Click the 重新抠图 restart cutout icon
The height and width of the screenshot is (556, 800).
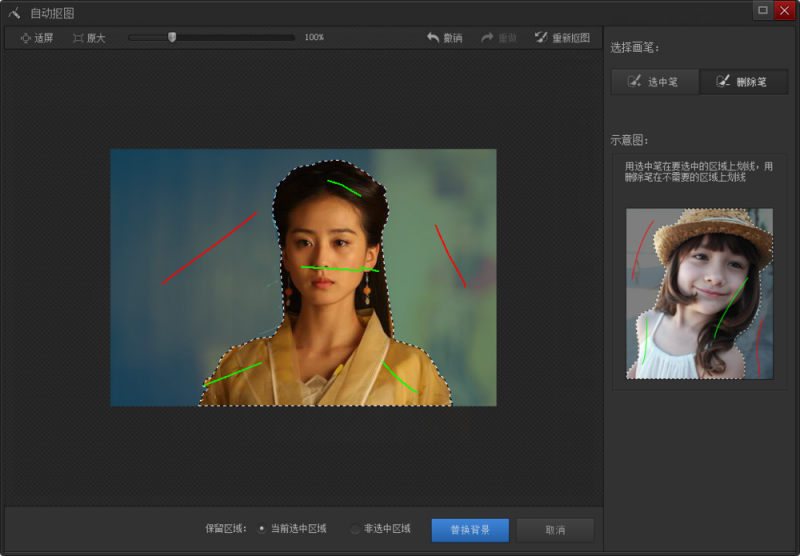pos(541,37)
